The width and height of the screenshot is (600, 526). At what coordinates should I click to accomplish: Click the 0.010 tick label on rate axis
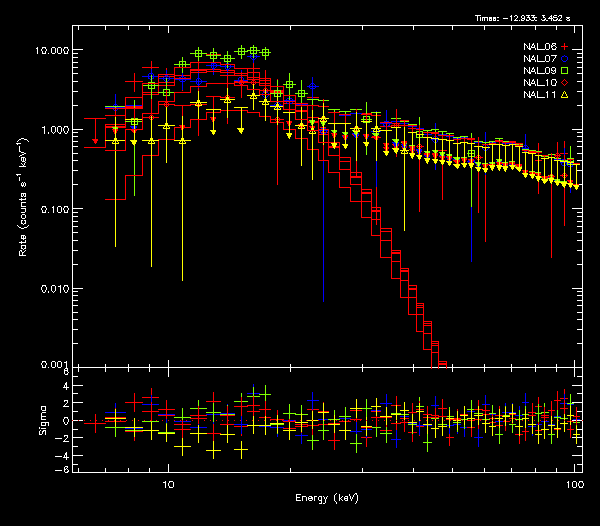pos(55,289)
